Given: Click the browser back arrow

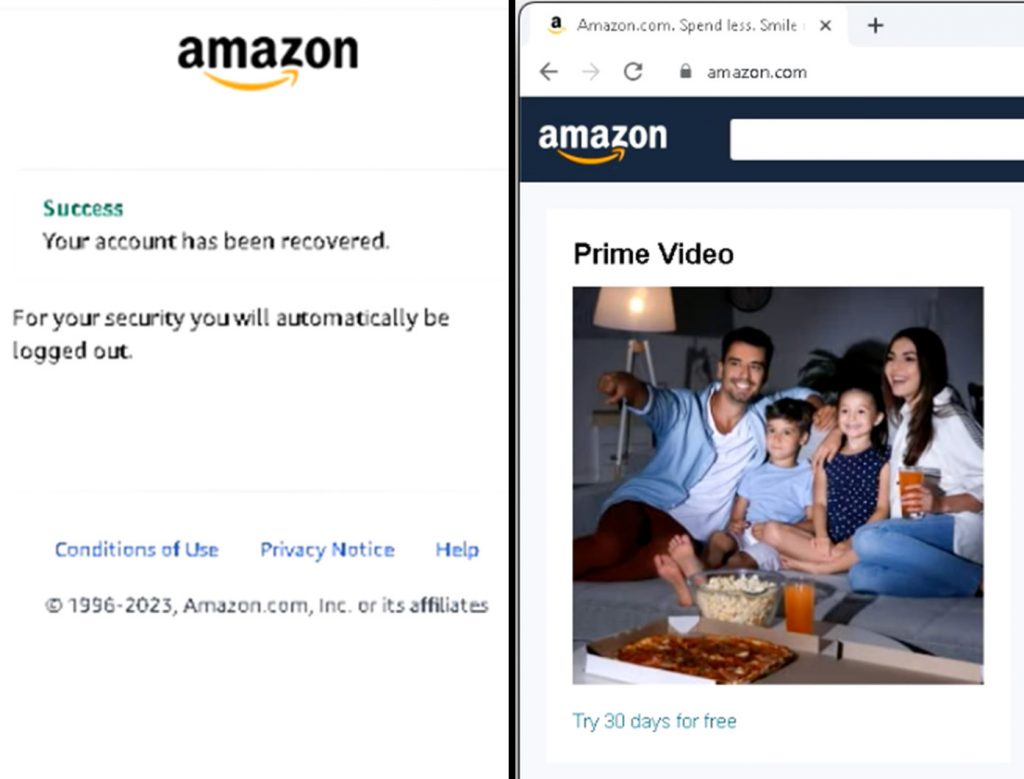Looking at the screenshot, I should point(549,72).
